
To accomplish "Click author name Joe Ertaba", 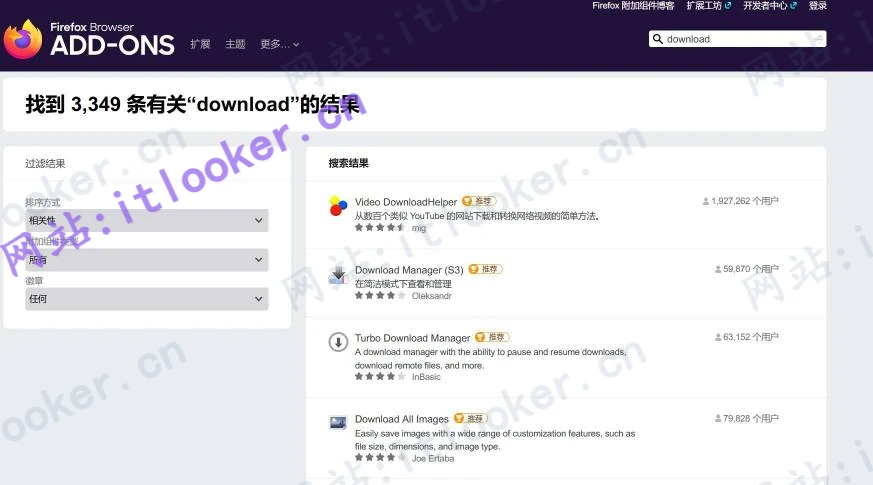I will [433, 458].
